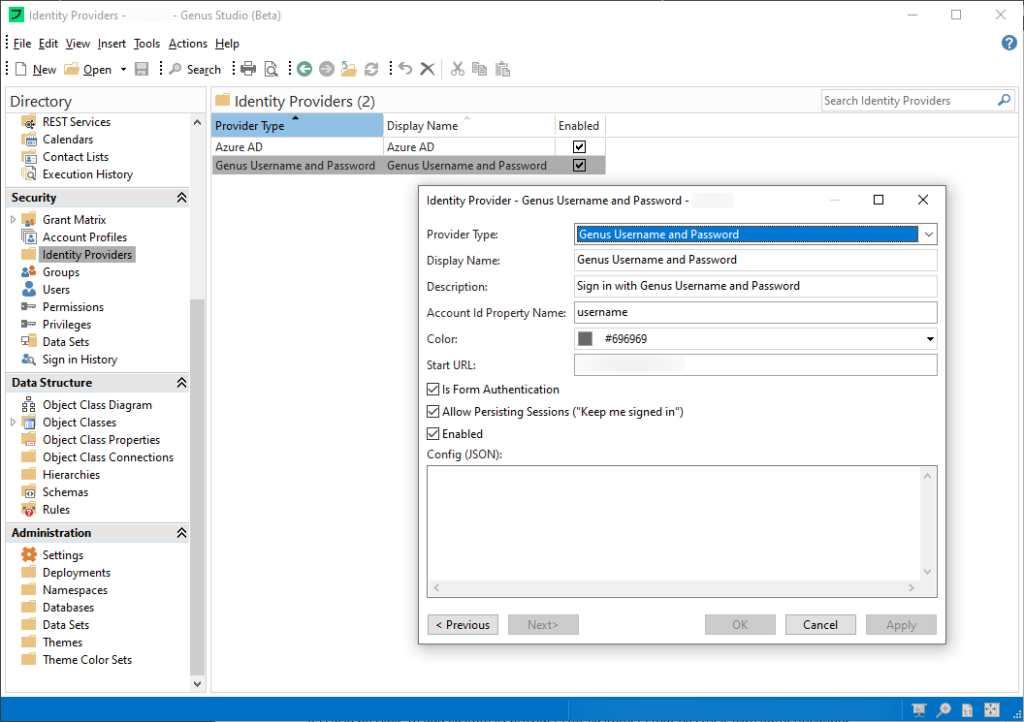The height and width of the screenshot is (722, 1024).
Task: Click the Previous button
Action: click(x=462, y=625)
